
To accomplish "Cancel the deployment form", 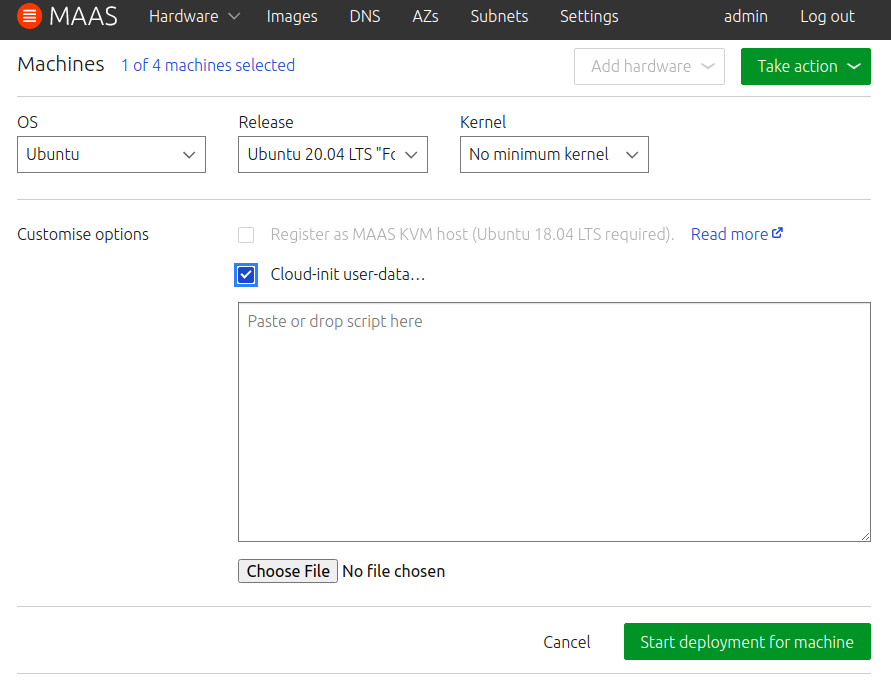I will 567,642.
